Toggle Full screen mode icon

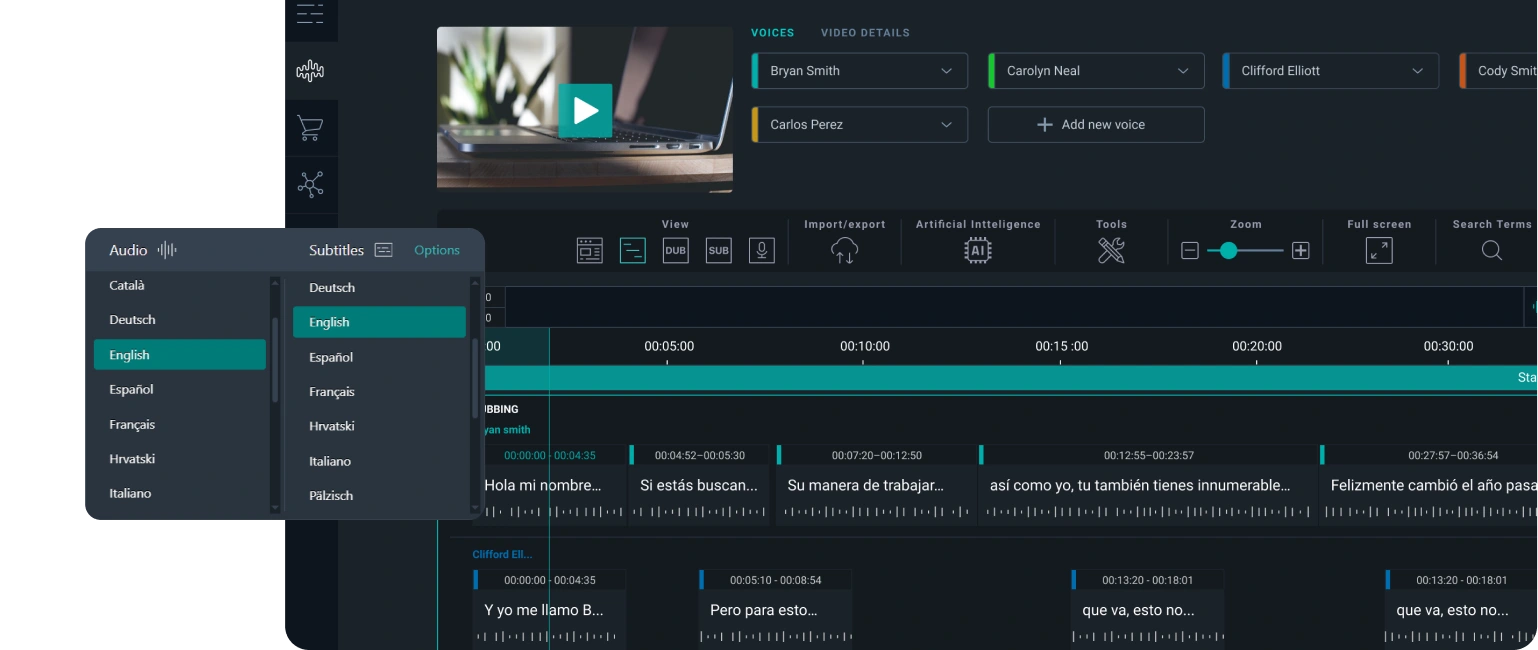coord(1379,251)
